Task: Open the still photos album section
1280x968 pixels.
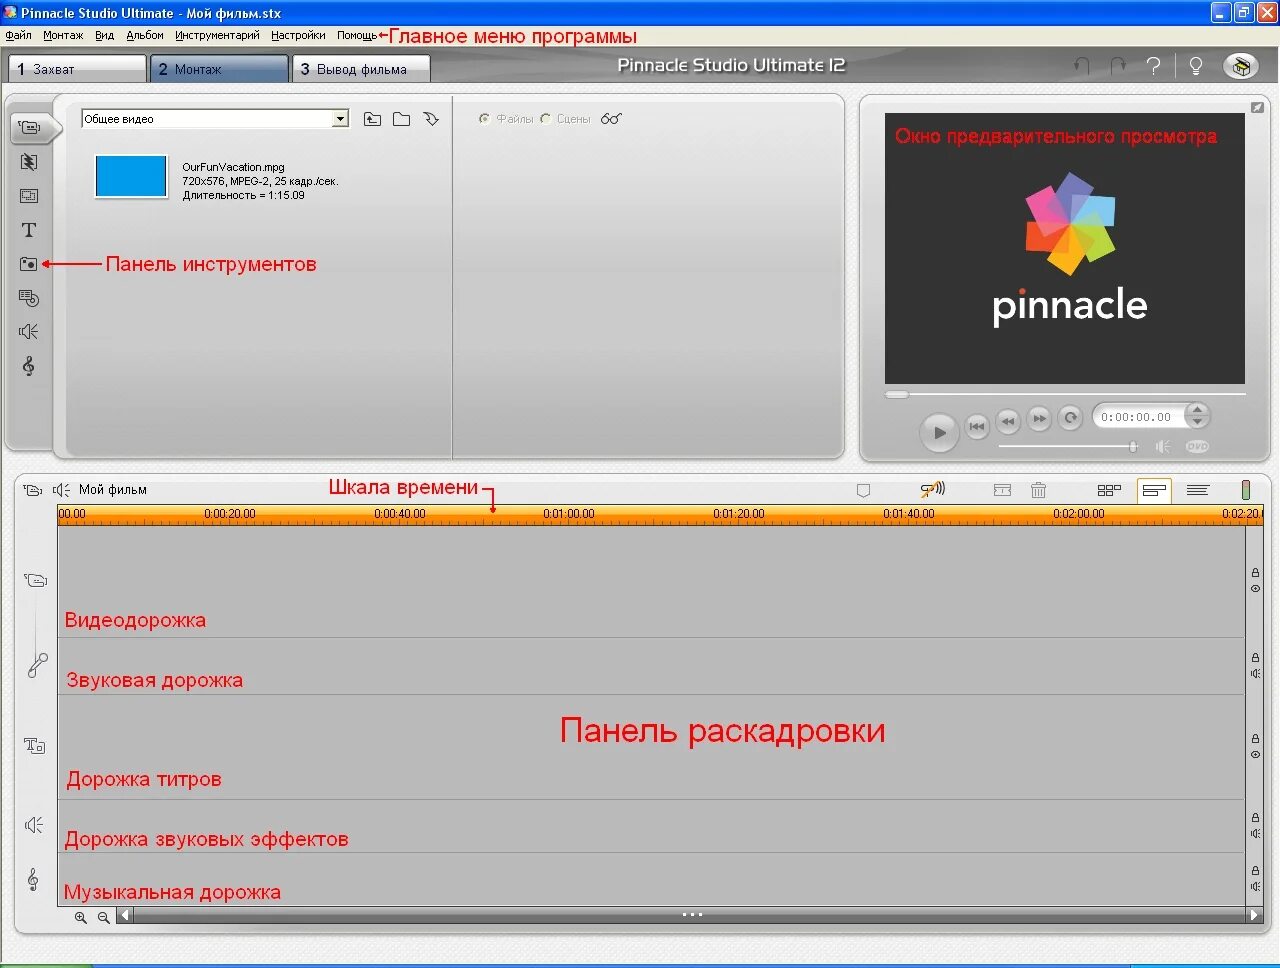Action: tap(29, 264)
